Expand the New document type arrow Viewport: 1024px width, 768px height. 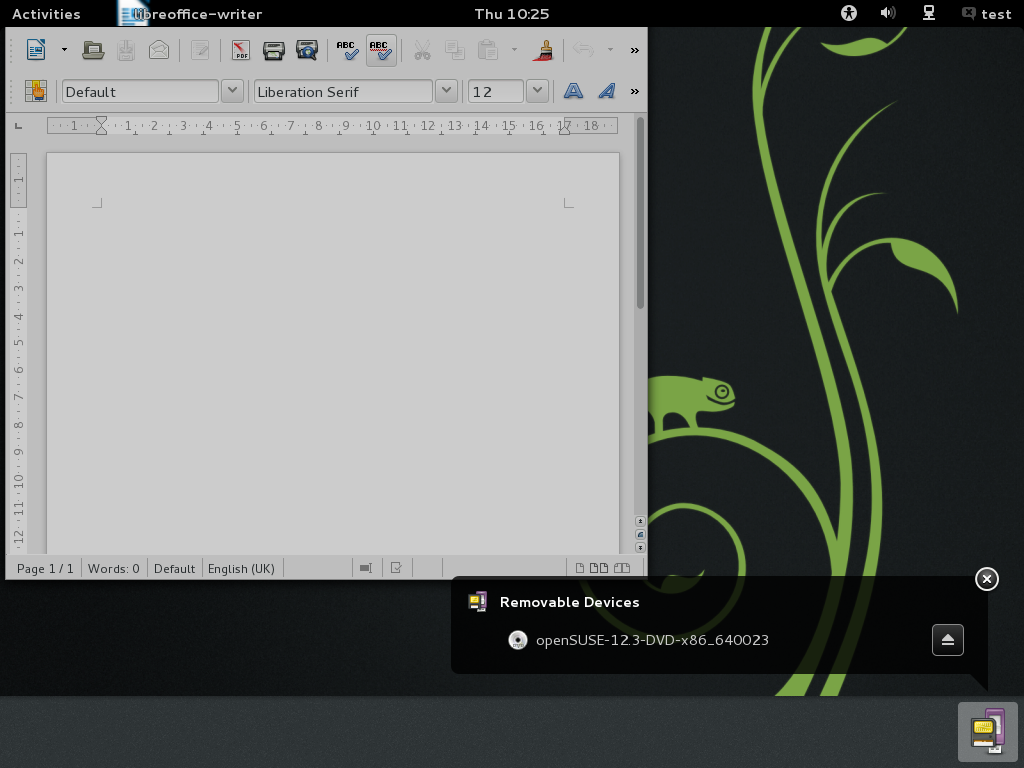64,50
